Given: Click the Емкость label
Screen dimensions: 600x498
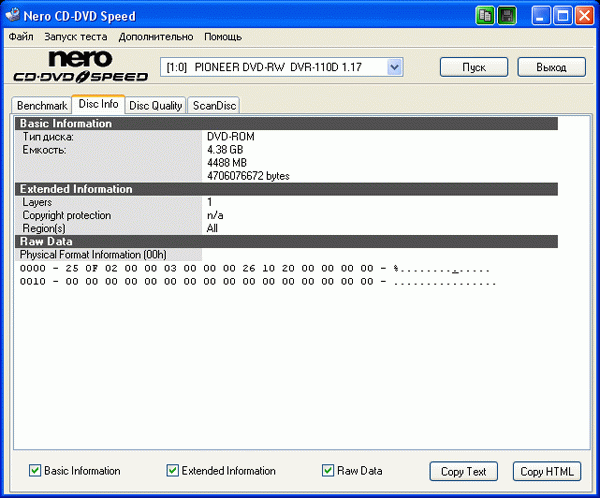Looking at the screenshot, I should (44, 150).
